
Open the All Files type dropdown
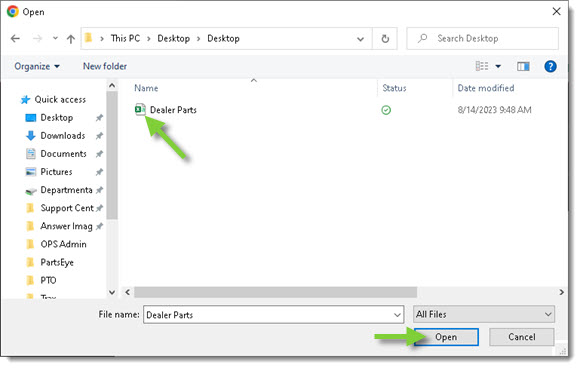pyautogui.click(x=484, y=315)
